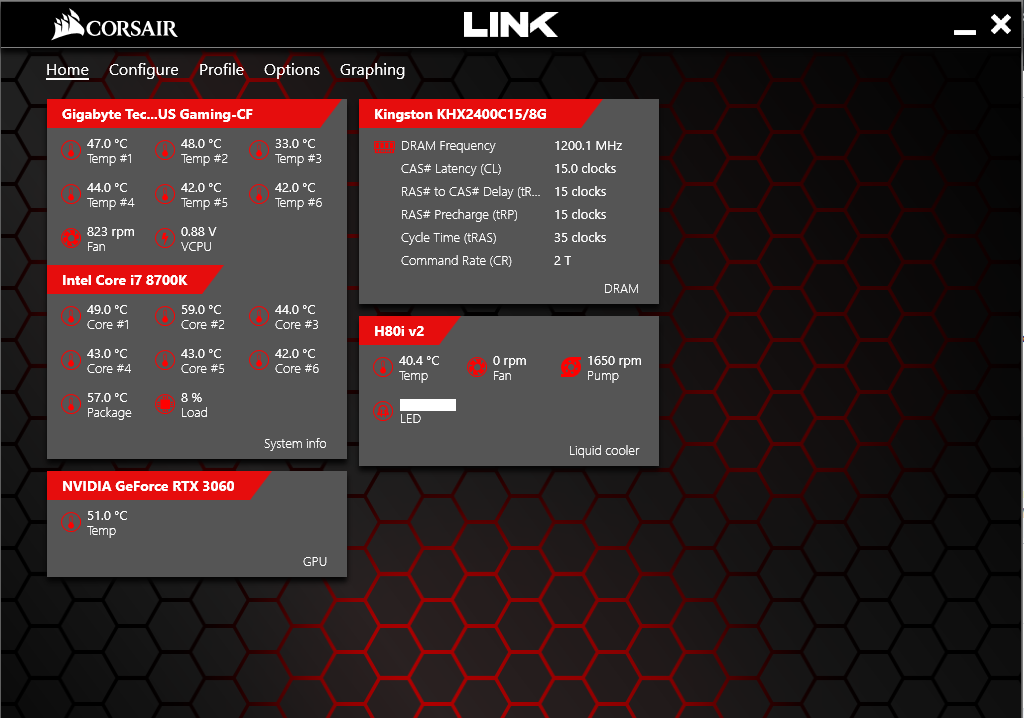The image size is (1024, 718).
Task: Click the Core #5 temperature icon
Action: pyautogui.click(x=165, y=360)
